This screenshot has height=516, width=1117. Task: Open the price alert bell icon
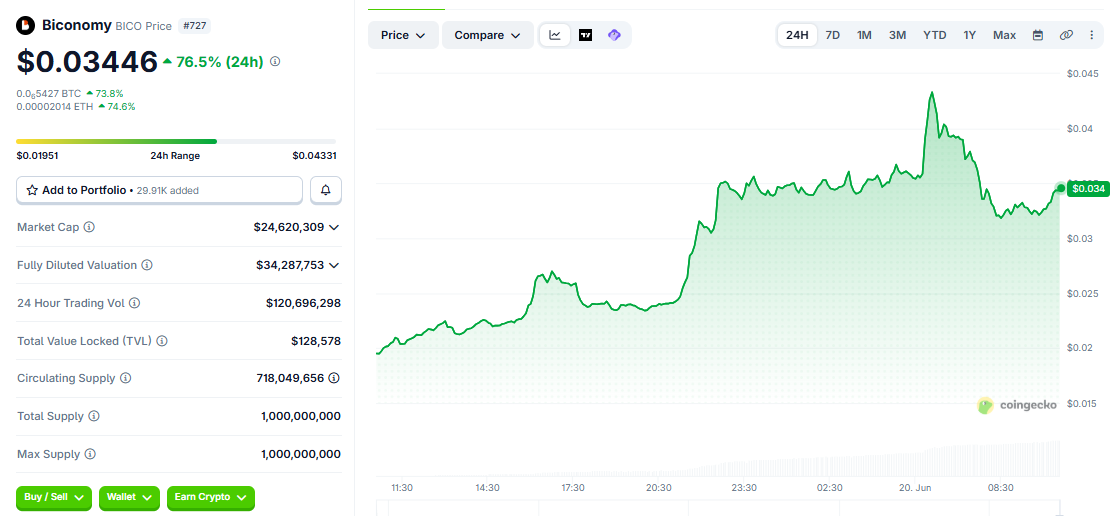pyautogui.click(x=326, y=190)
